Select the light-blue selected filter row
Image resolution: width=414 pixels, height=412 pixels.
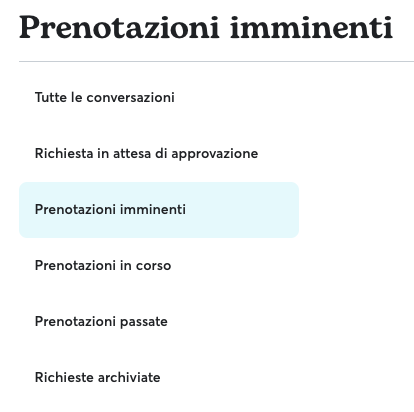[x=159, y=210]
